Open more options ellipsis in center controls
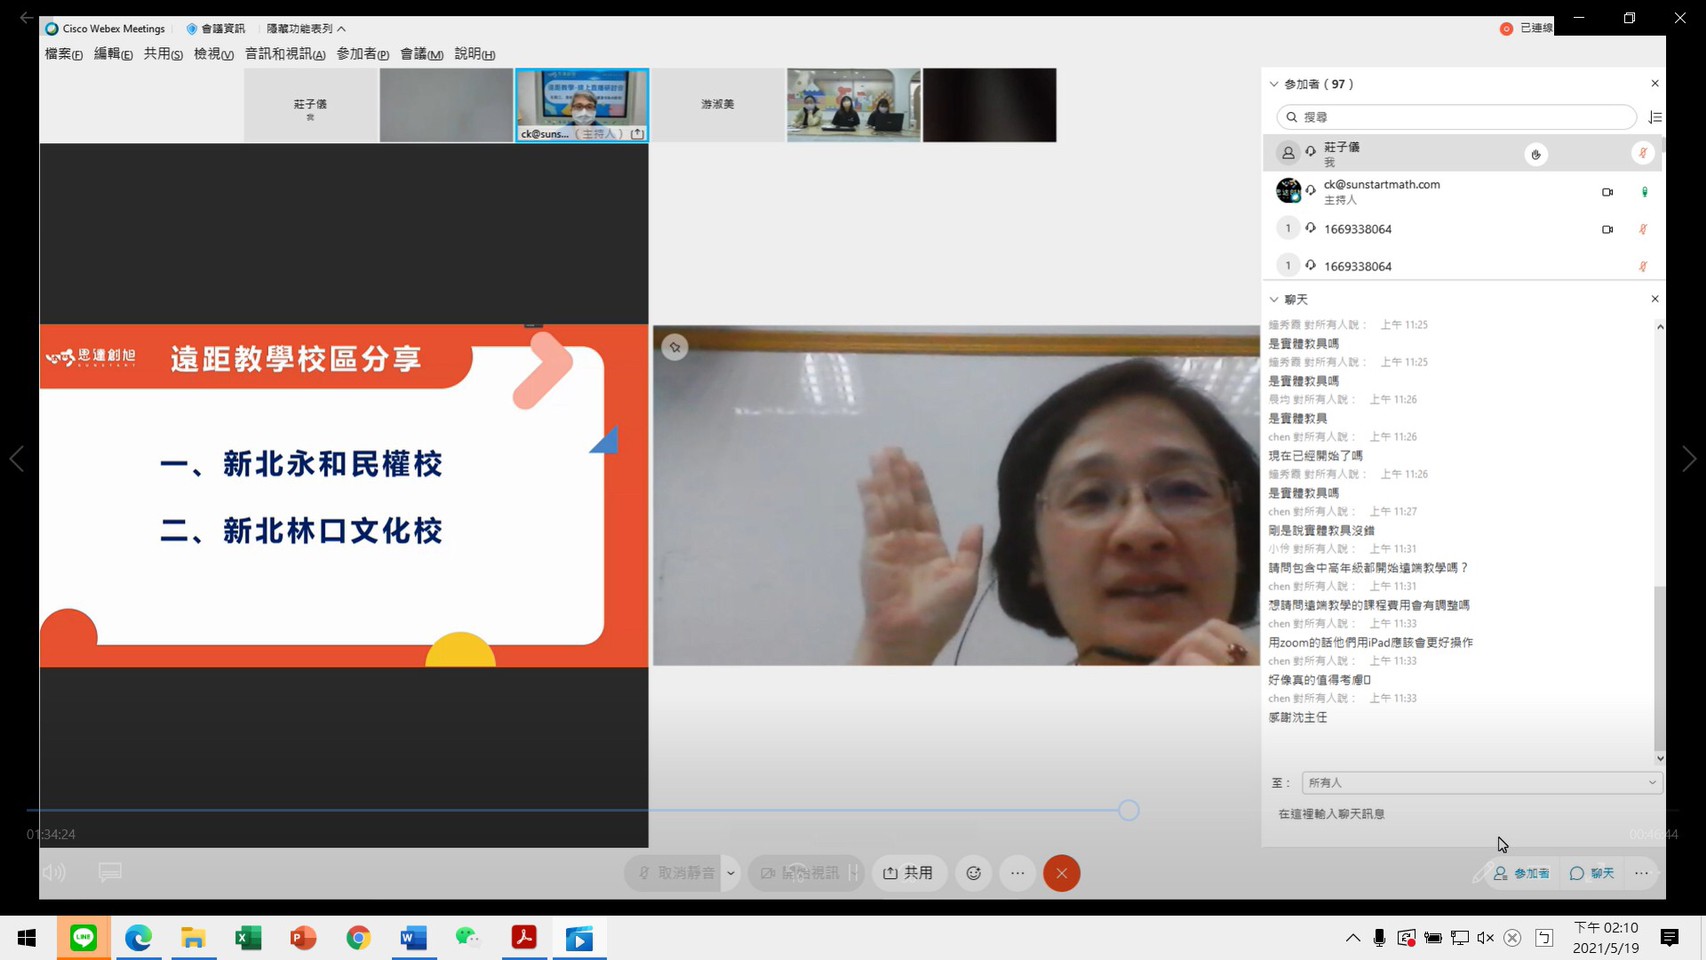1706x960 pixels. (1017, 873)
